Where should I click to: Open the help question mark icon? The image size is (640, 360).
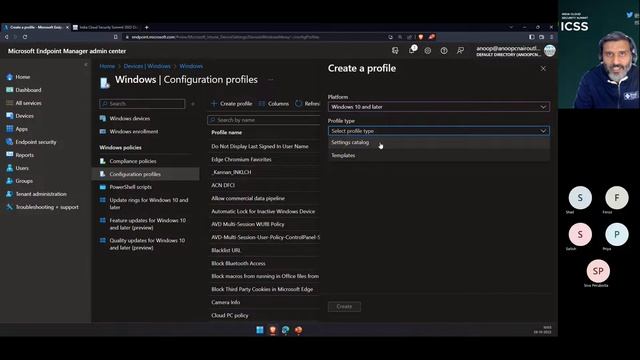coord(444,51)
